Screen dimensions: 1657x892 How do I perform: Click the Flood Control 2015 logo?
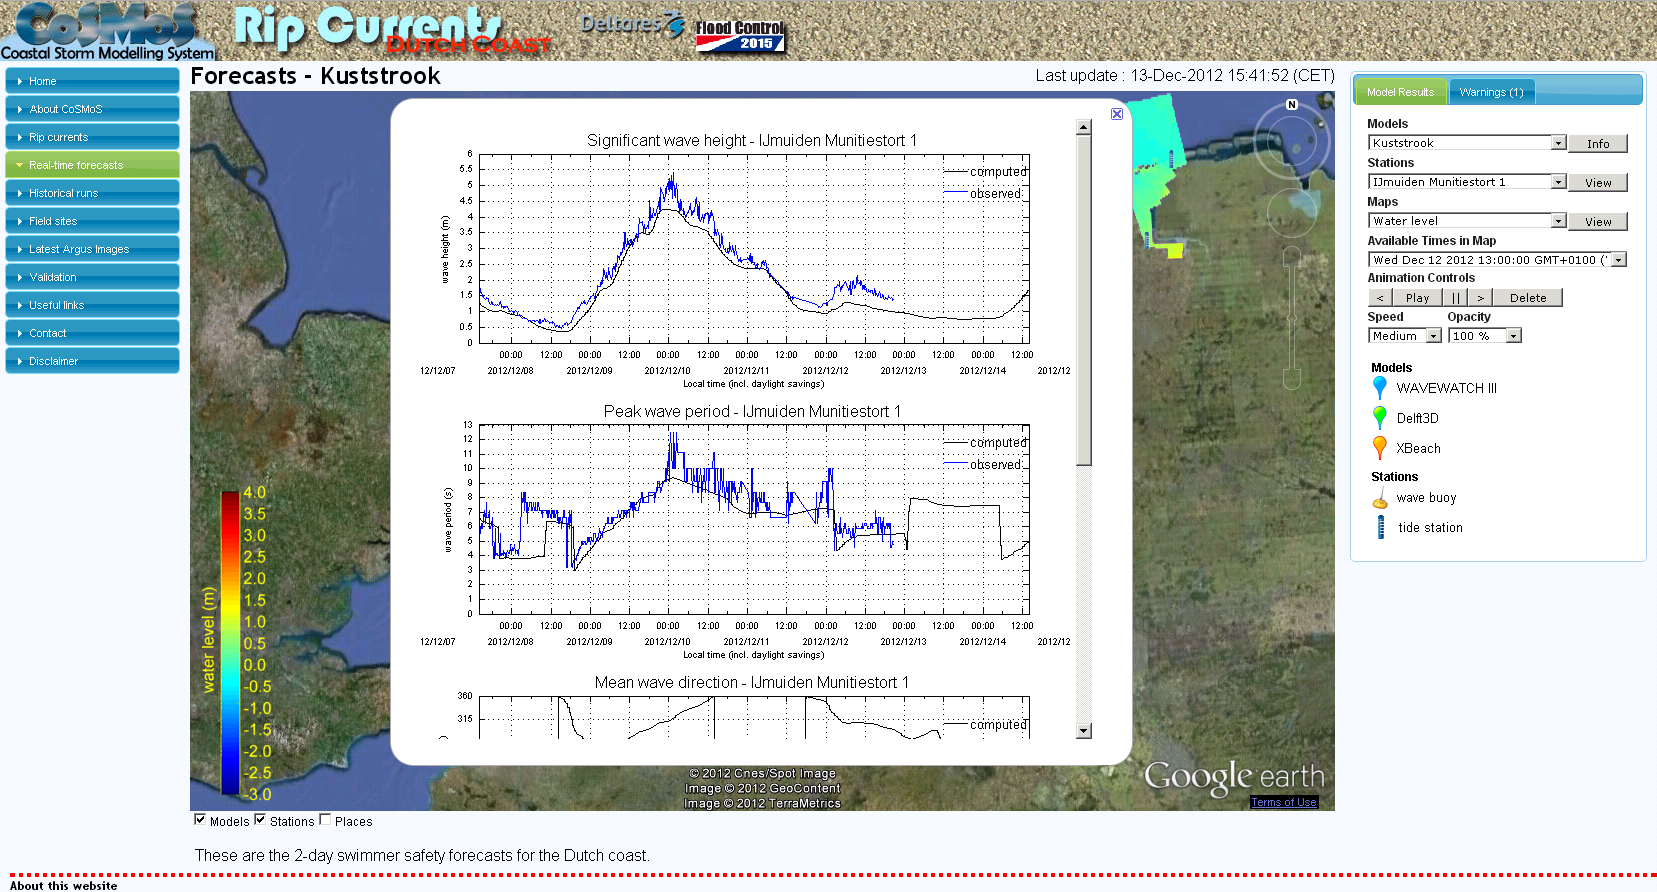click(x=740, y=36)
